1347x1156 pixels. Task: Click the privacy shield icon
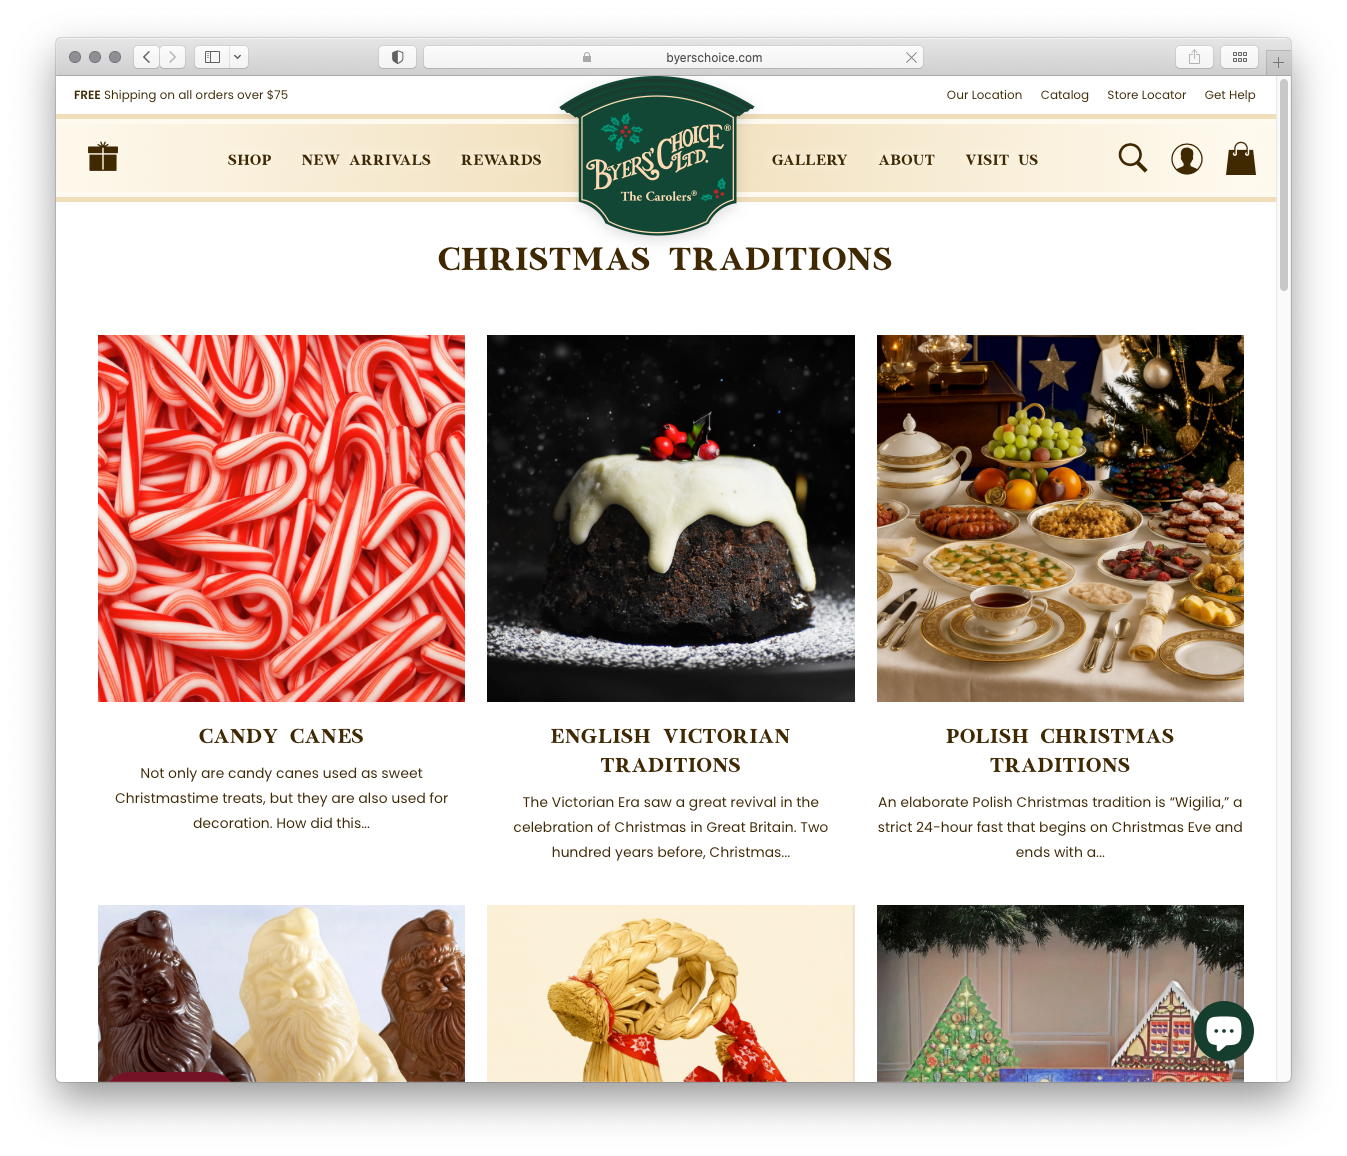(397, 57)
